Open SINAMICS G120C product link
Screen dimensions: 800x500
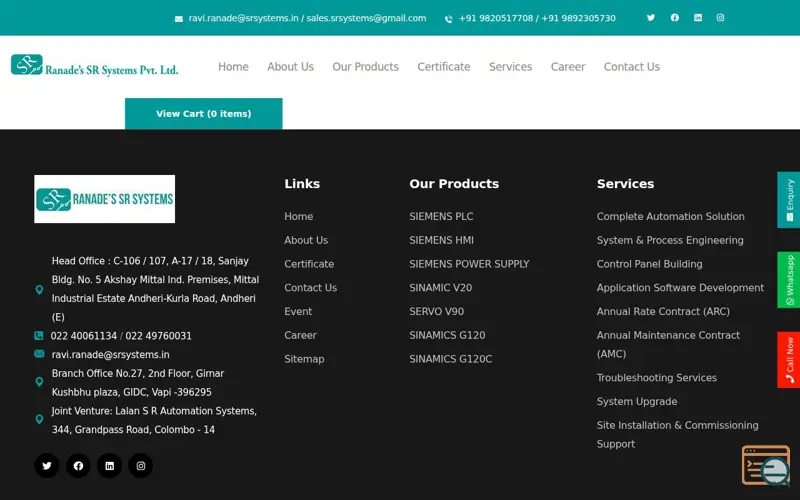pos(451,359)
